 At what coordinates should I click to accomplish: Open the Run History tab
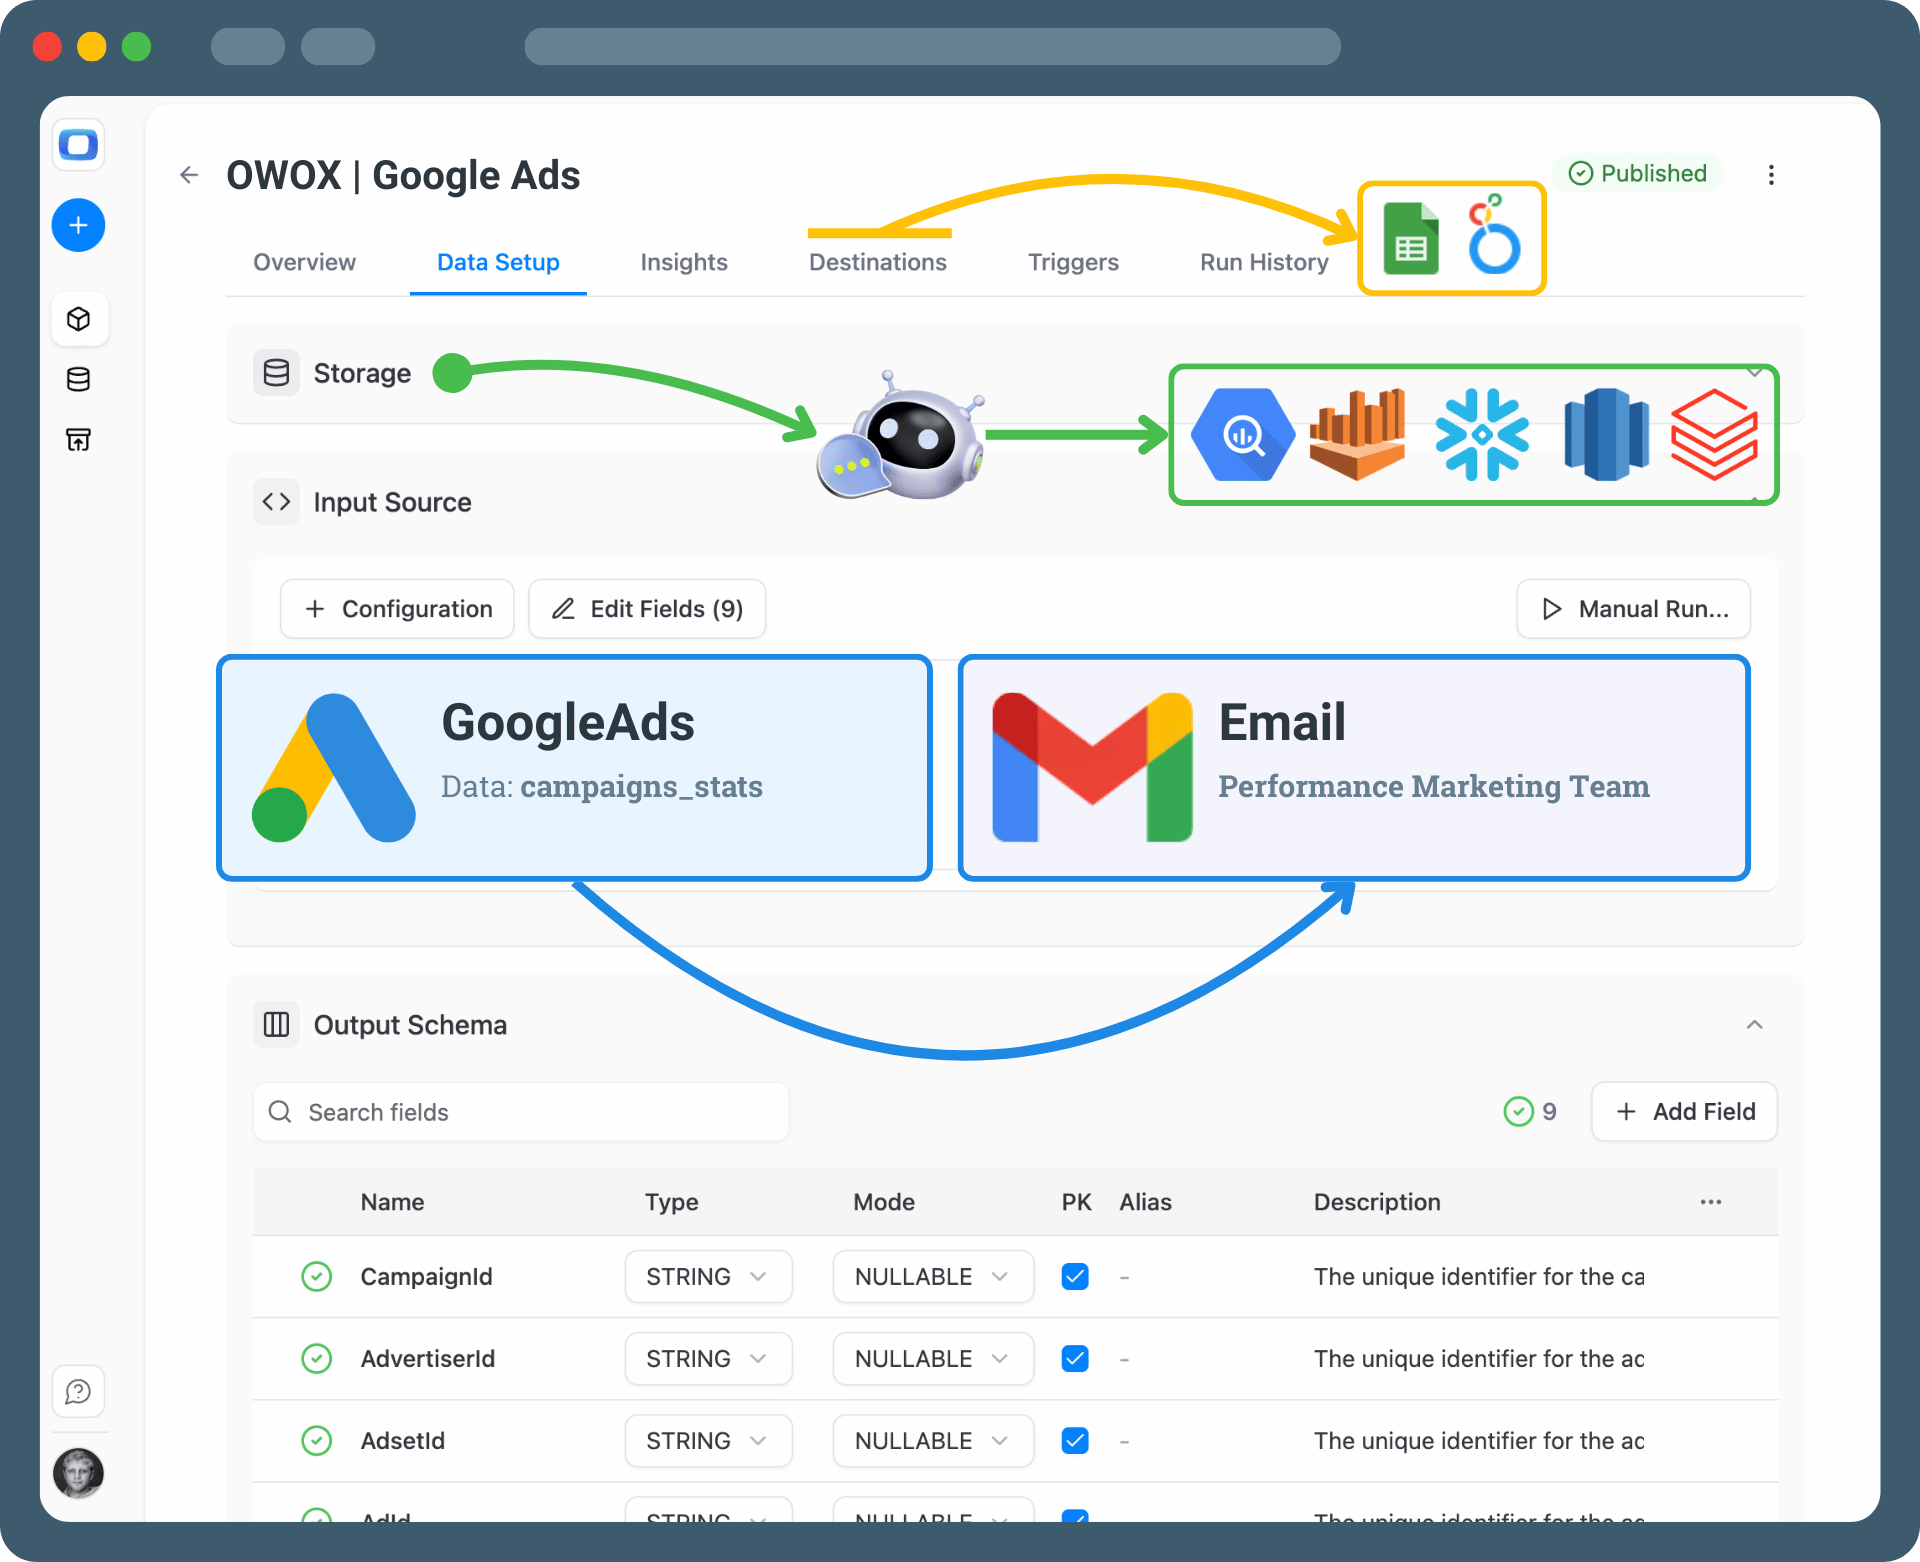pyautogui.click(x=1263, y=262)
